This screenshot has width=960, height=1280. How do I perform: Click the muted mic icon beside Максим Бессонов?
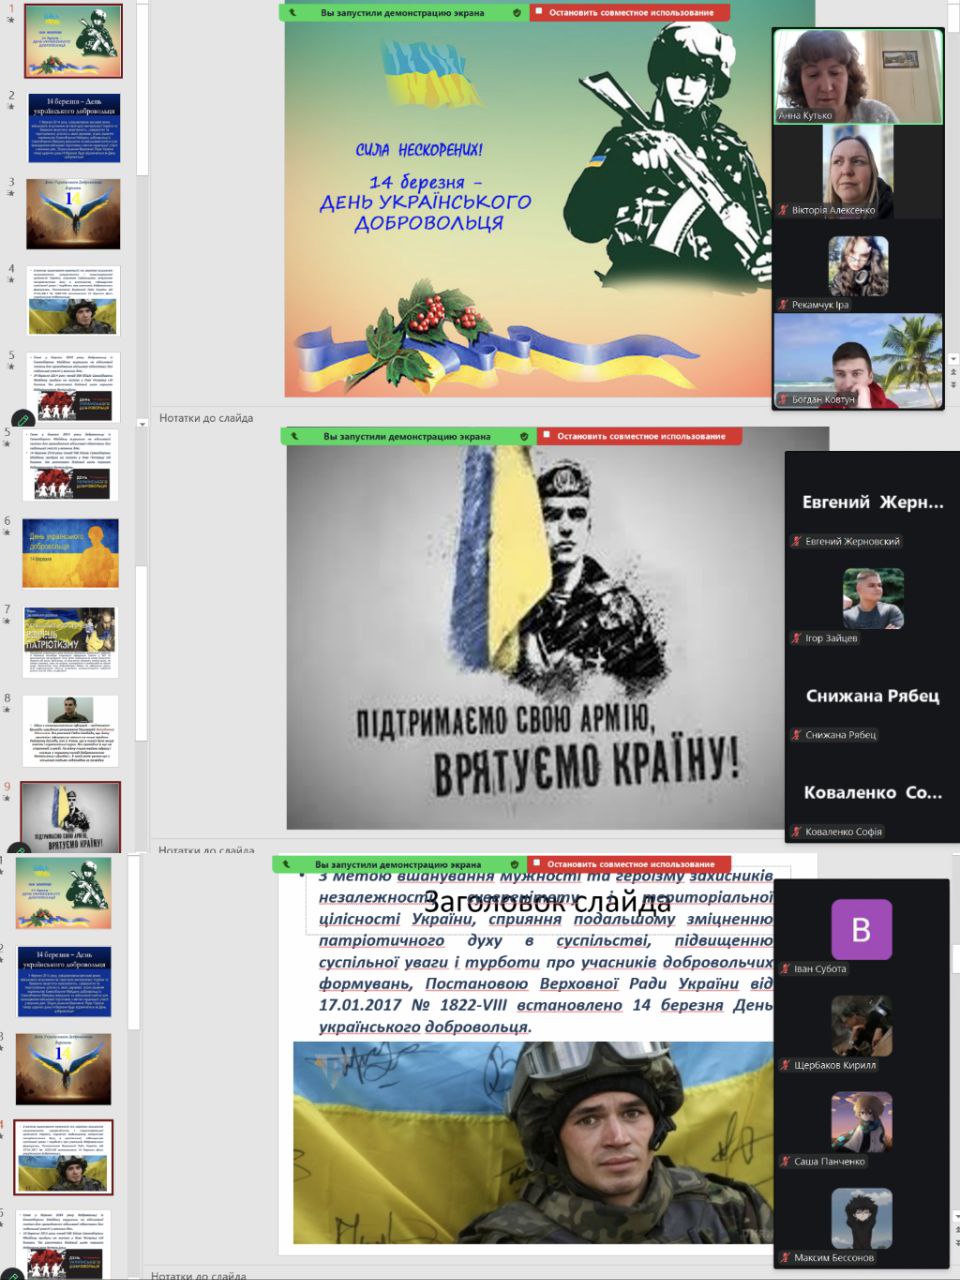786,1257
